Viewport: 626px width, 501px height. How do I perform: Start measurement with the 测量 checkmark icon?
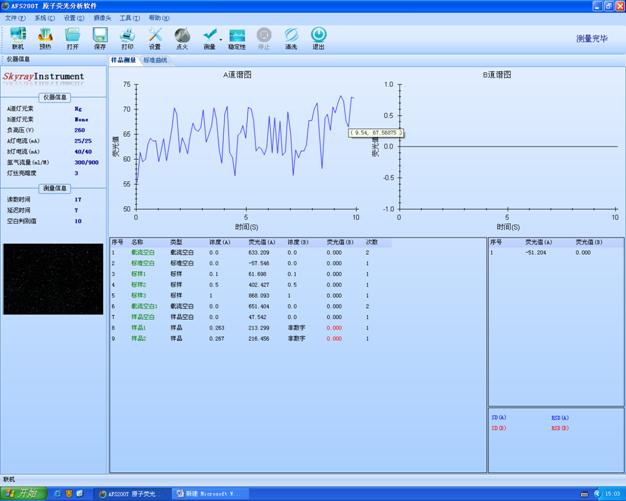[208, 38]
